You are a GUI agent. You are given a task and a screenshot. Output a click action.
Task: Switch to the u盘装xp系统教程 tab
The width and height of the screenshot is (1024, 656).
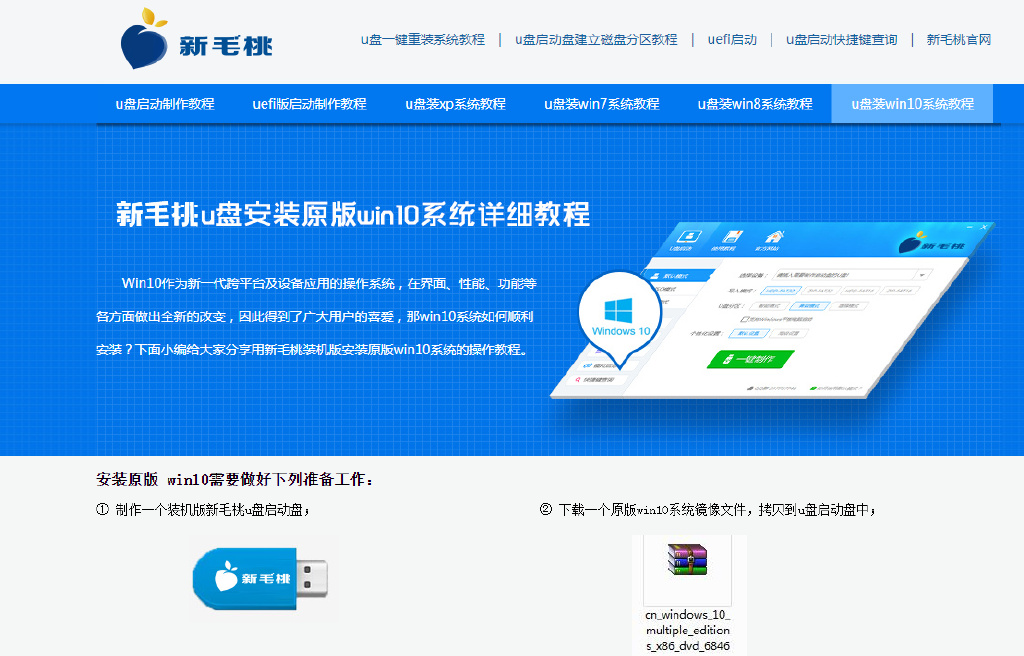[x=455, y=103]
